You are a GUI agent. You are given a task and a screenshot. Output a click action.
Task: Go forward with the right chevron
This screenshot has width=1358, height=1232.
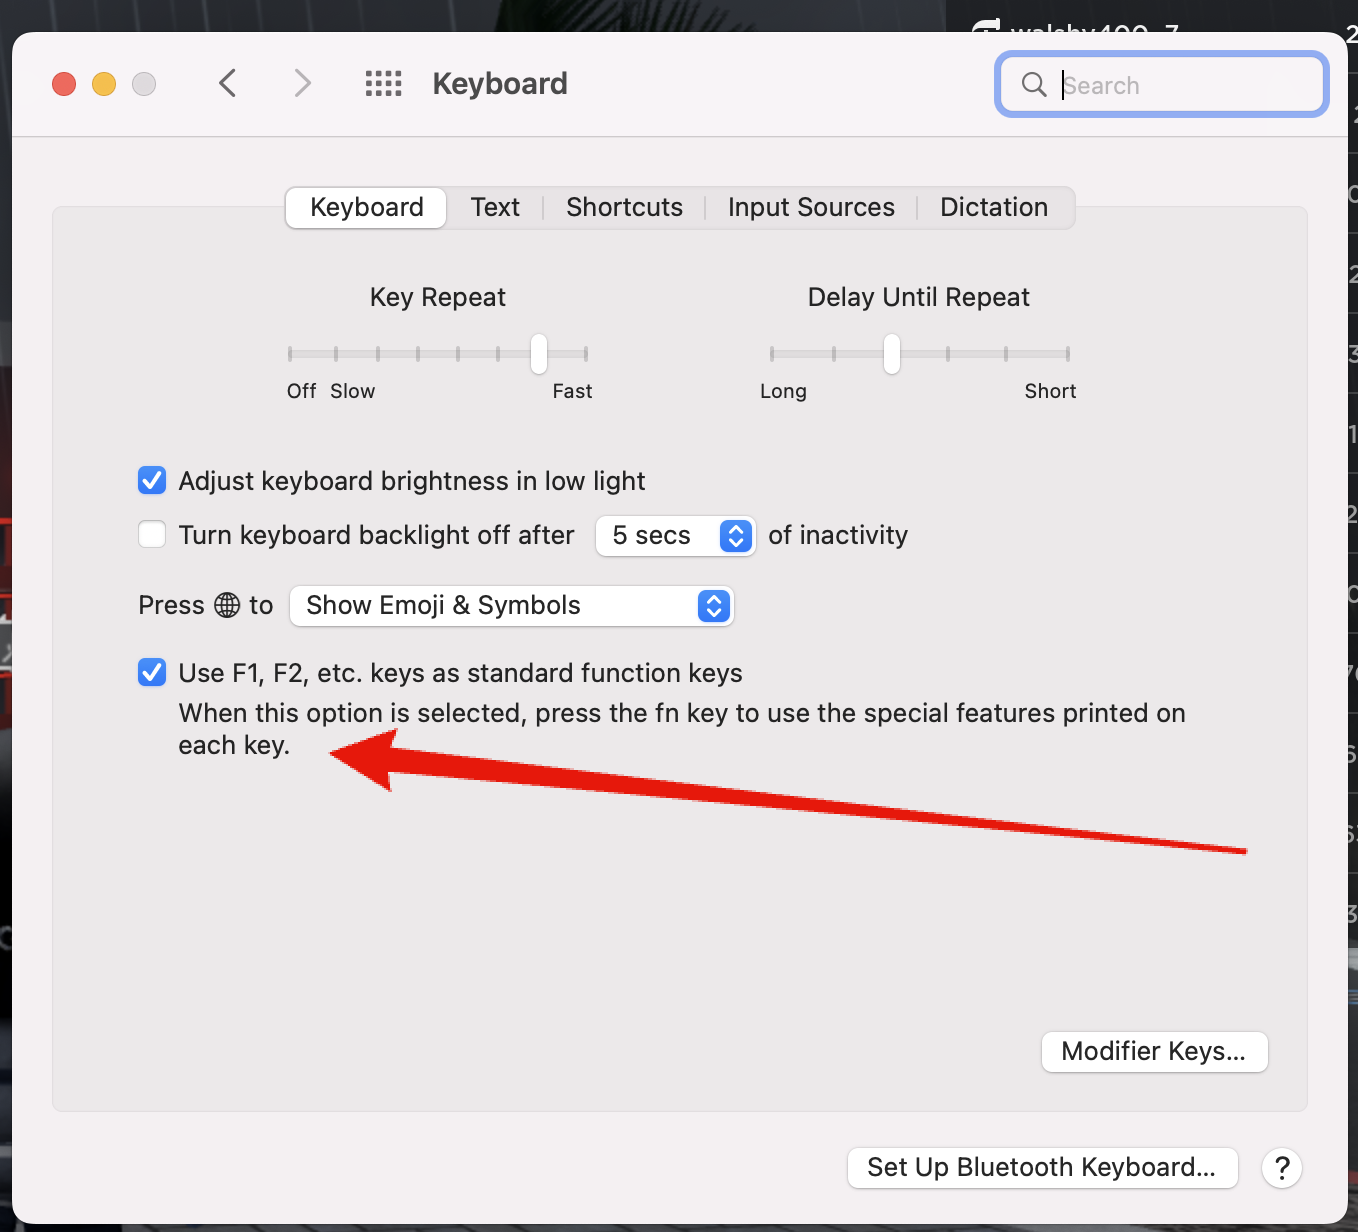point(302,83)
